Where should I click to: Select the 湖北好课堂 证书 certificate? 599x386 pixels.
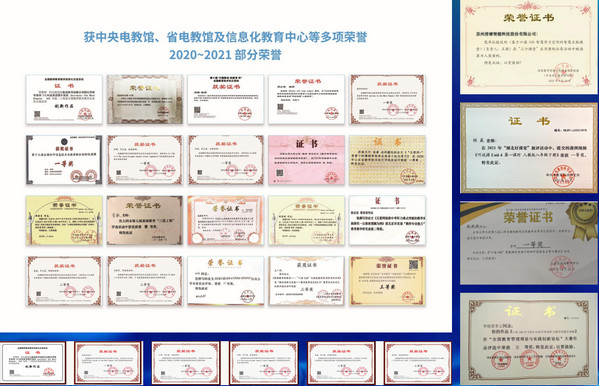529,148
